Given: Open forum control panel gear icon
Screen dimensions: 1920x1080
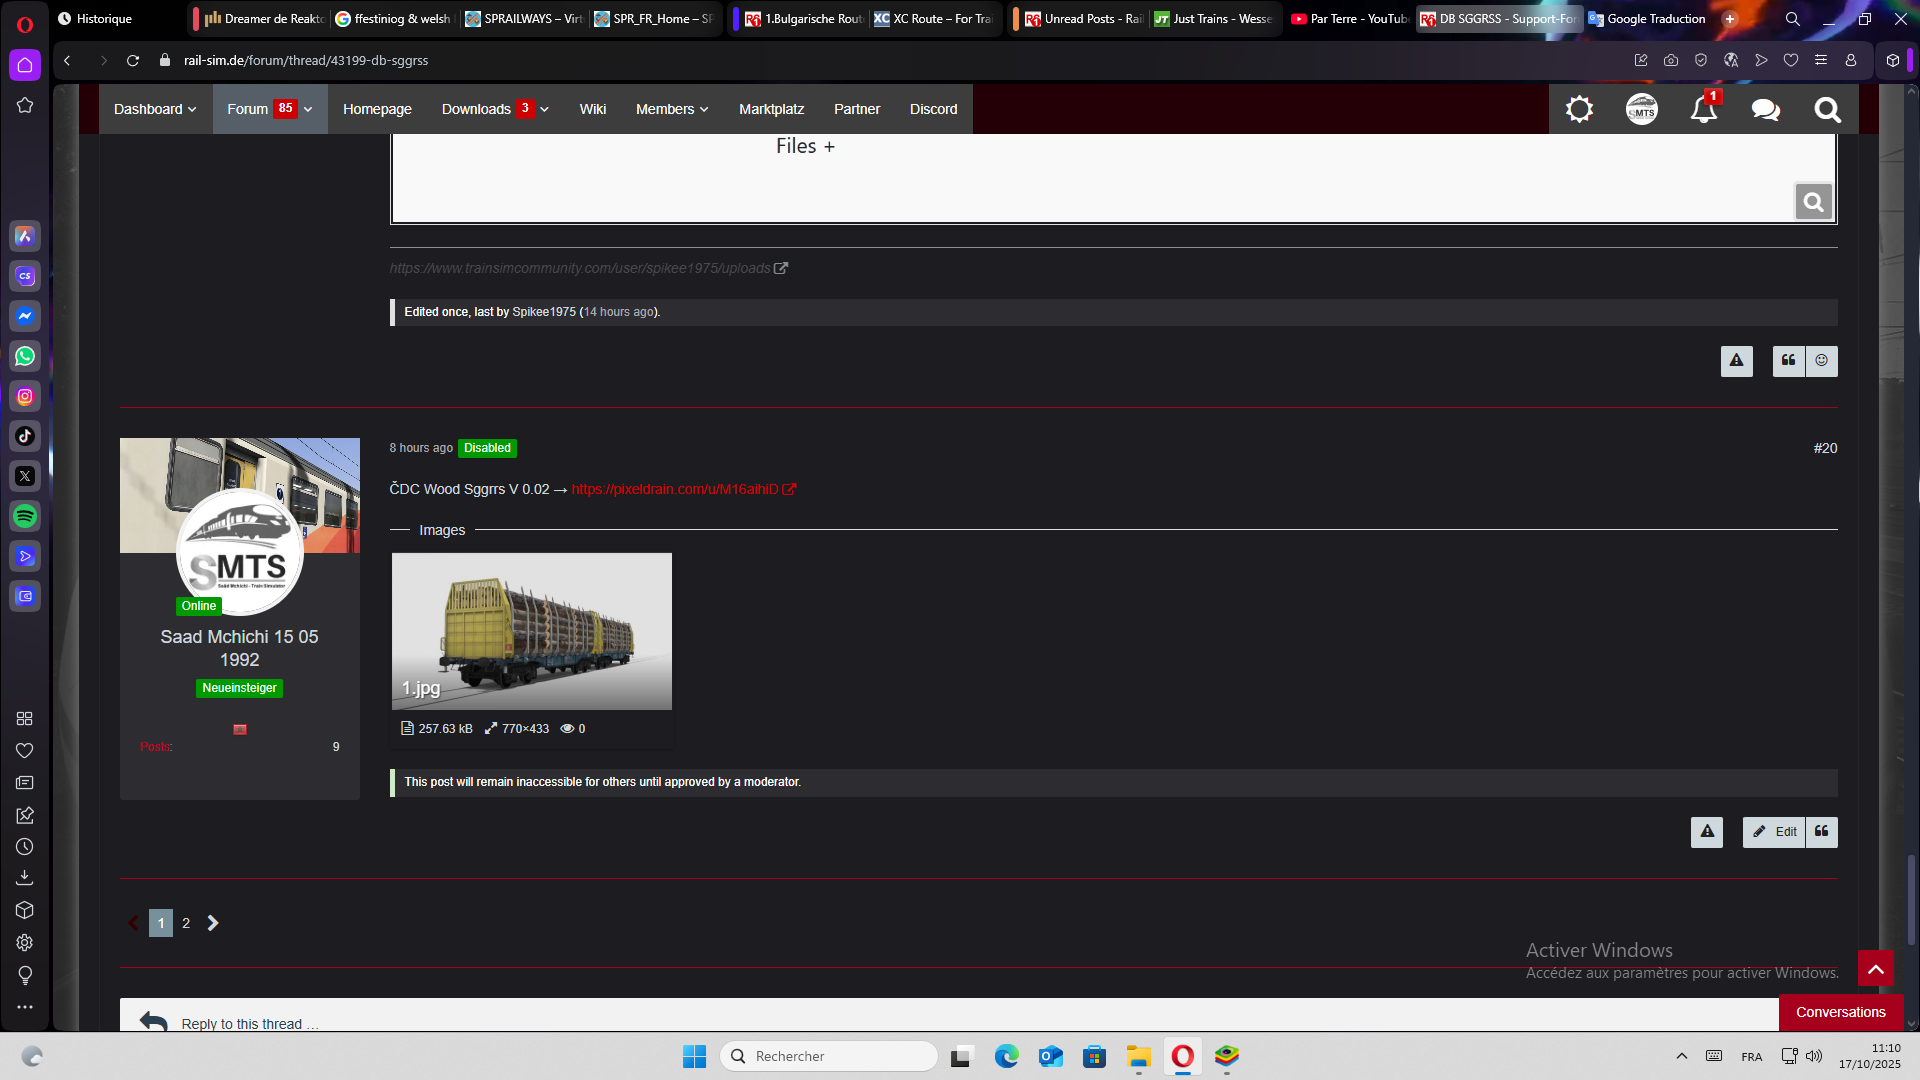Looking at the screenshot, I should pyautogui.click(x=1579, y=109).
